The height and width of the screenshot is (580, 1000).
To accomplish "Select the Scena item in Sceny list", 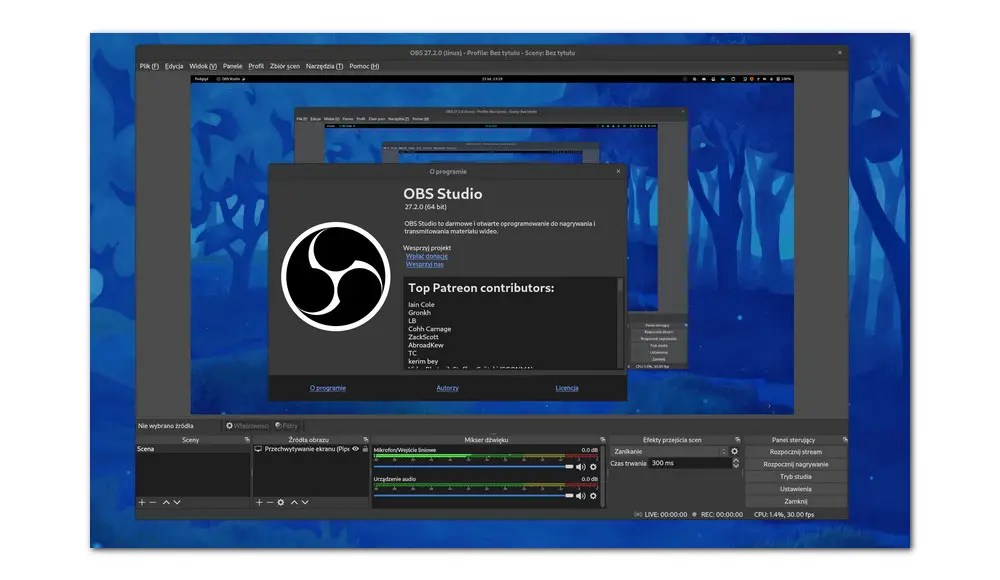I will point(193,449).
